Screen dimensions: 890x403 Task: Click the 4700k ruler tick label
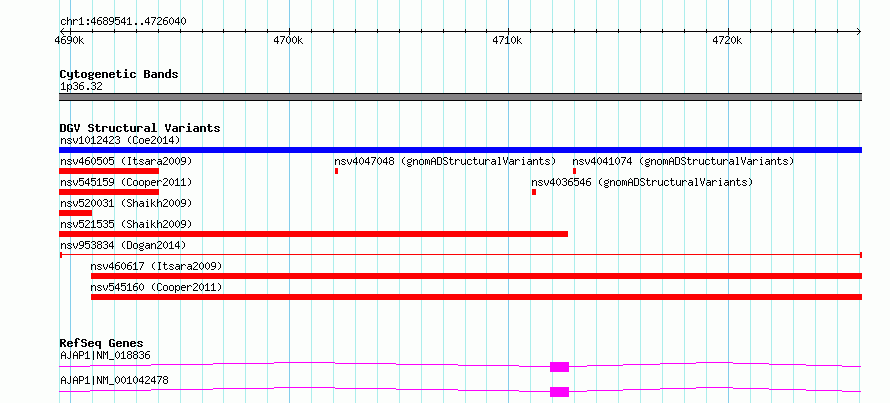(x=288, y=40)
